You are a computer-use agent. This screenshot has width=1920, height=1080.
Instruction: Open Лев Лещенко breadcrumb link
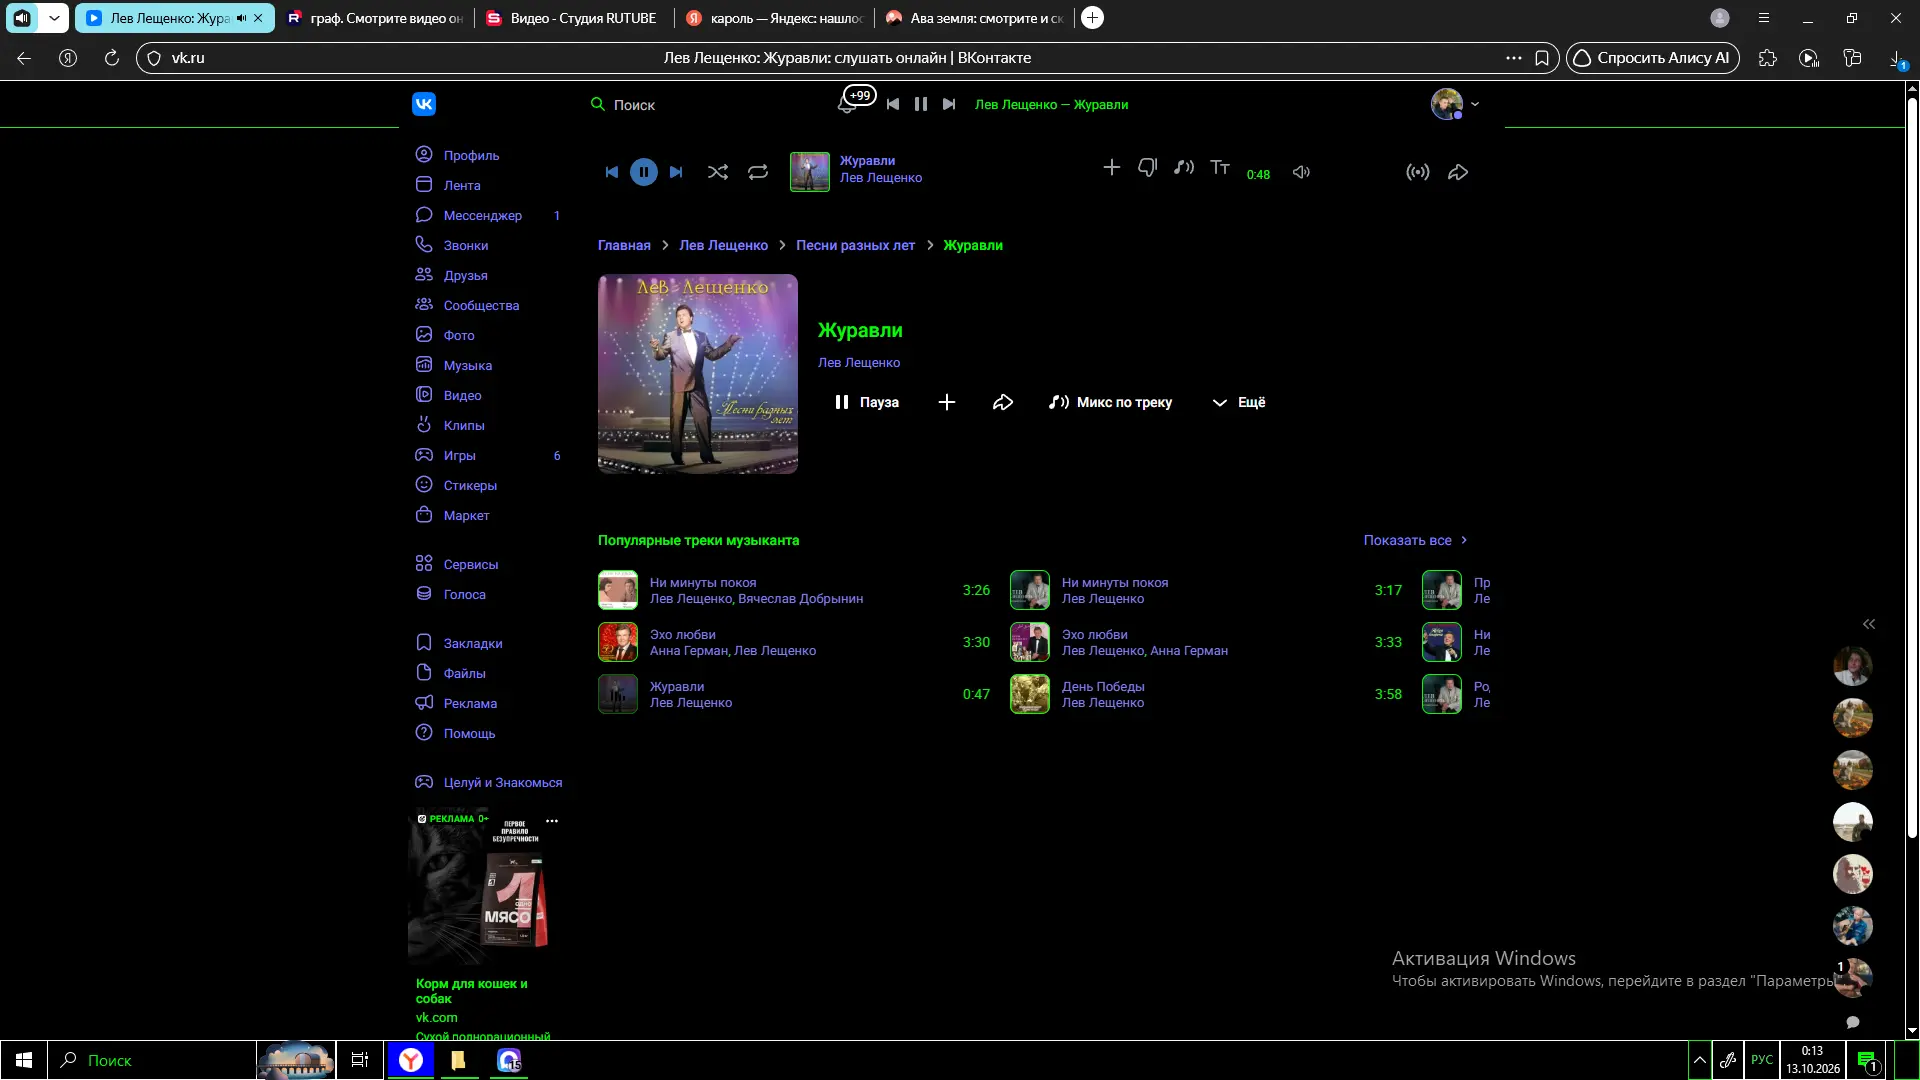[x=723, y=245]
